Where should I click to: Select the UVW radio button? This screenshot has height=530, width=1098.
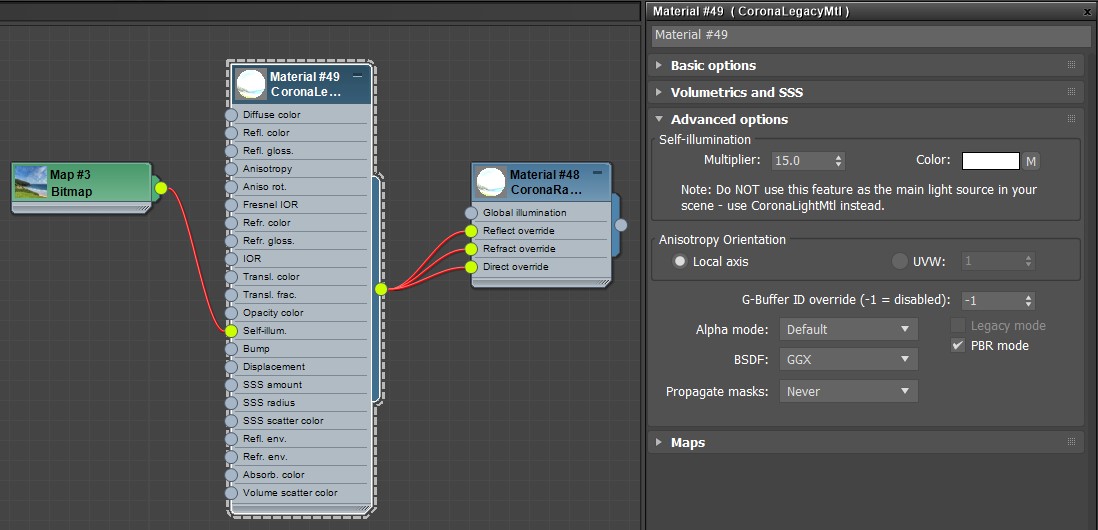pyautogui.click(x=899, y=261)
